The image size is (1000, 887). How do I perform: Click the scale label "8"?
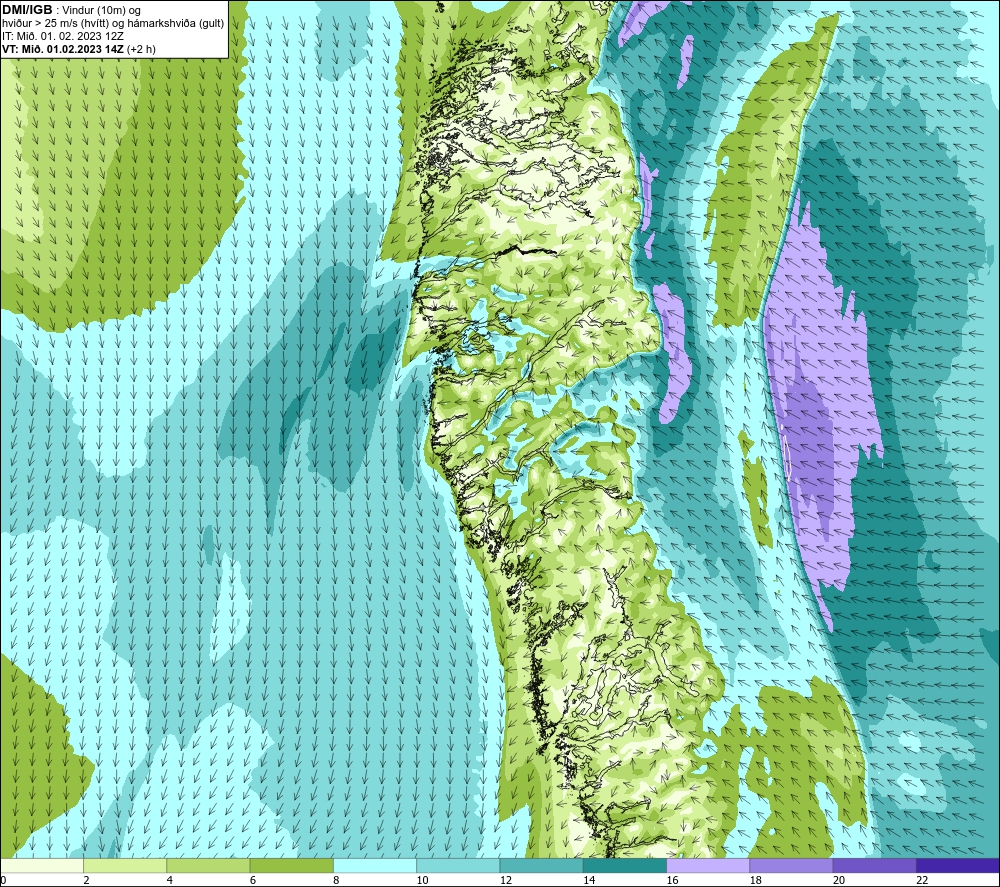[336, 880]
